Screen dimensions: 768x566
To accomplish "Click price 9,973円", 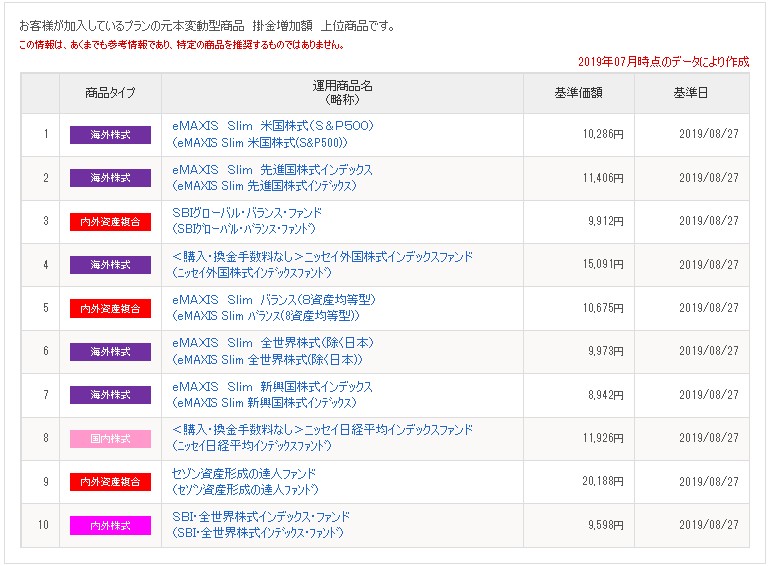I will pyautogui.click(x=606, y=351).
